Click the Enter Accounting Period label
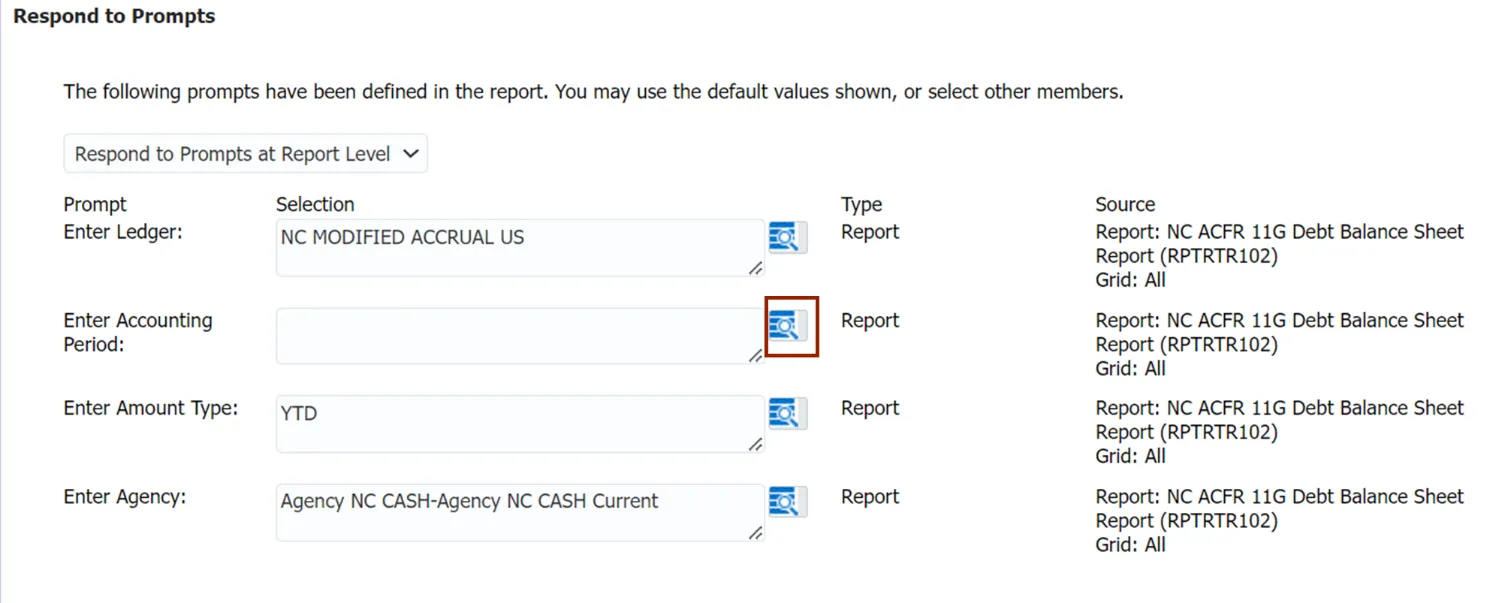The width and height of the screenshot is (1502, 603). point(137,332)
